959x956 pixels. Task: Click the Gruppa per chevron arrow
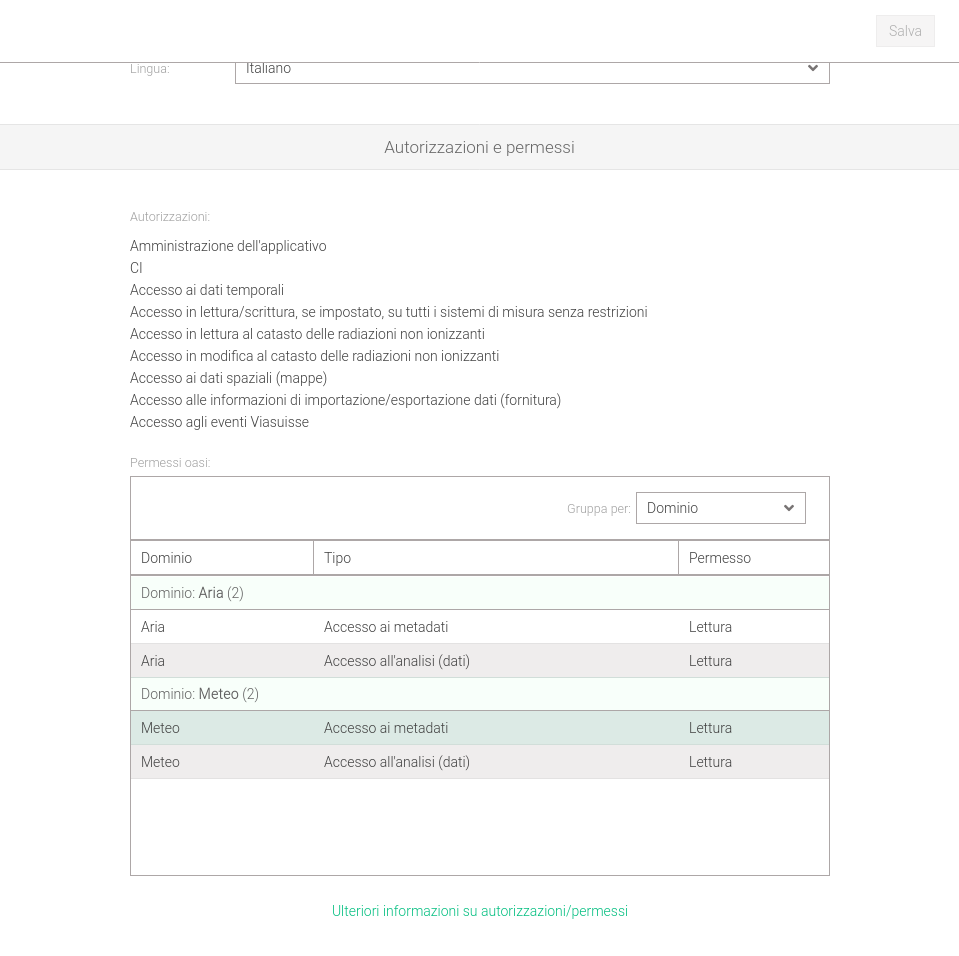pos(788,508)
